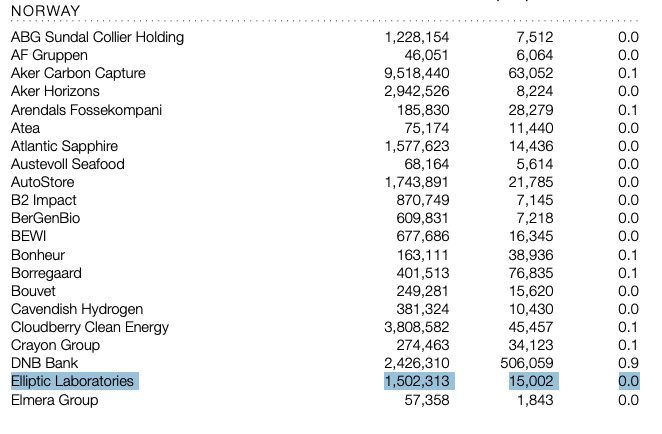This screenshot has width=662, height=434.
Task: Click 7,145 in B2 Impact row
Action: [534, 200]
